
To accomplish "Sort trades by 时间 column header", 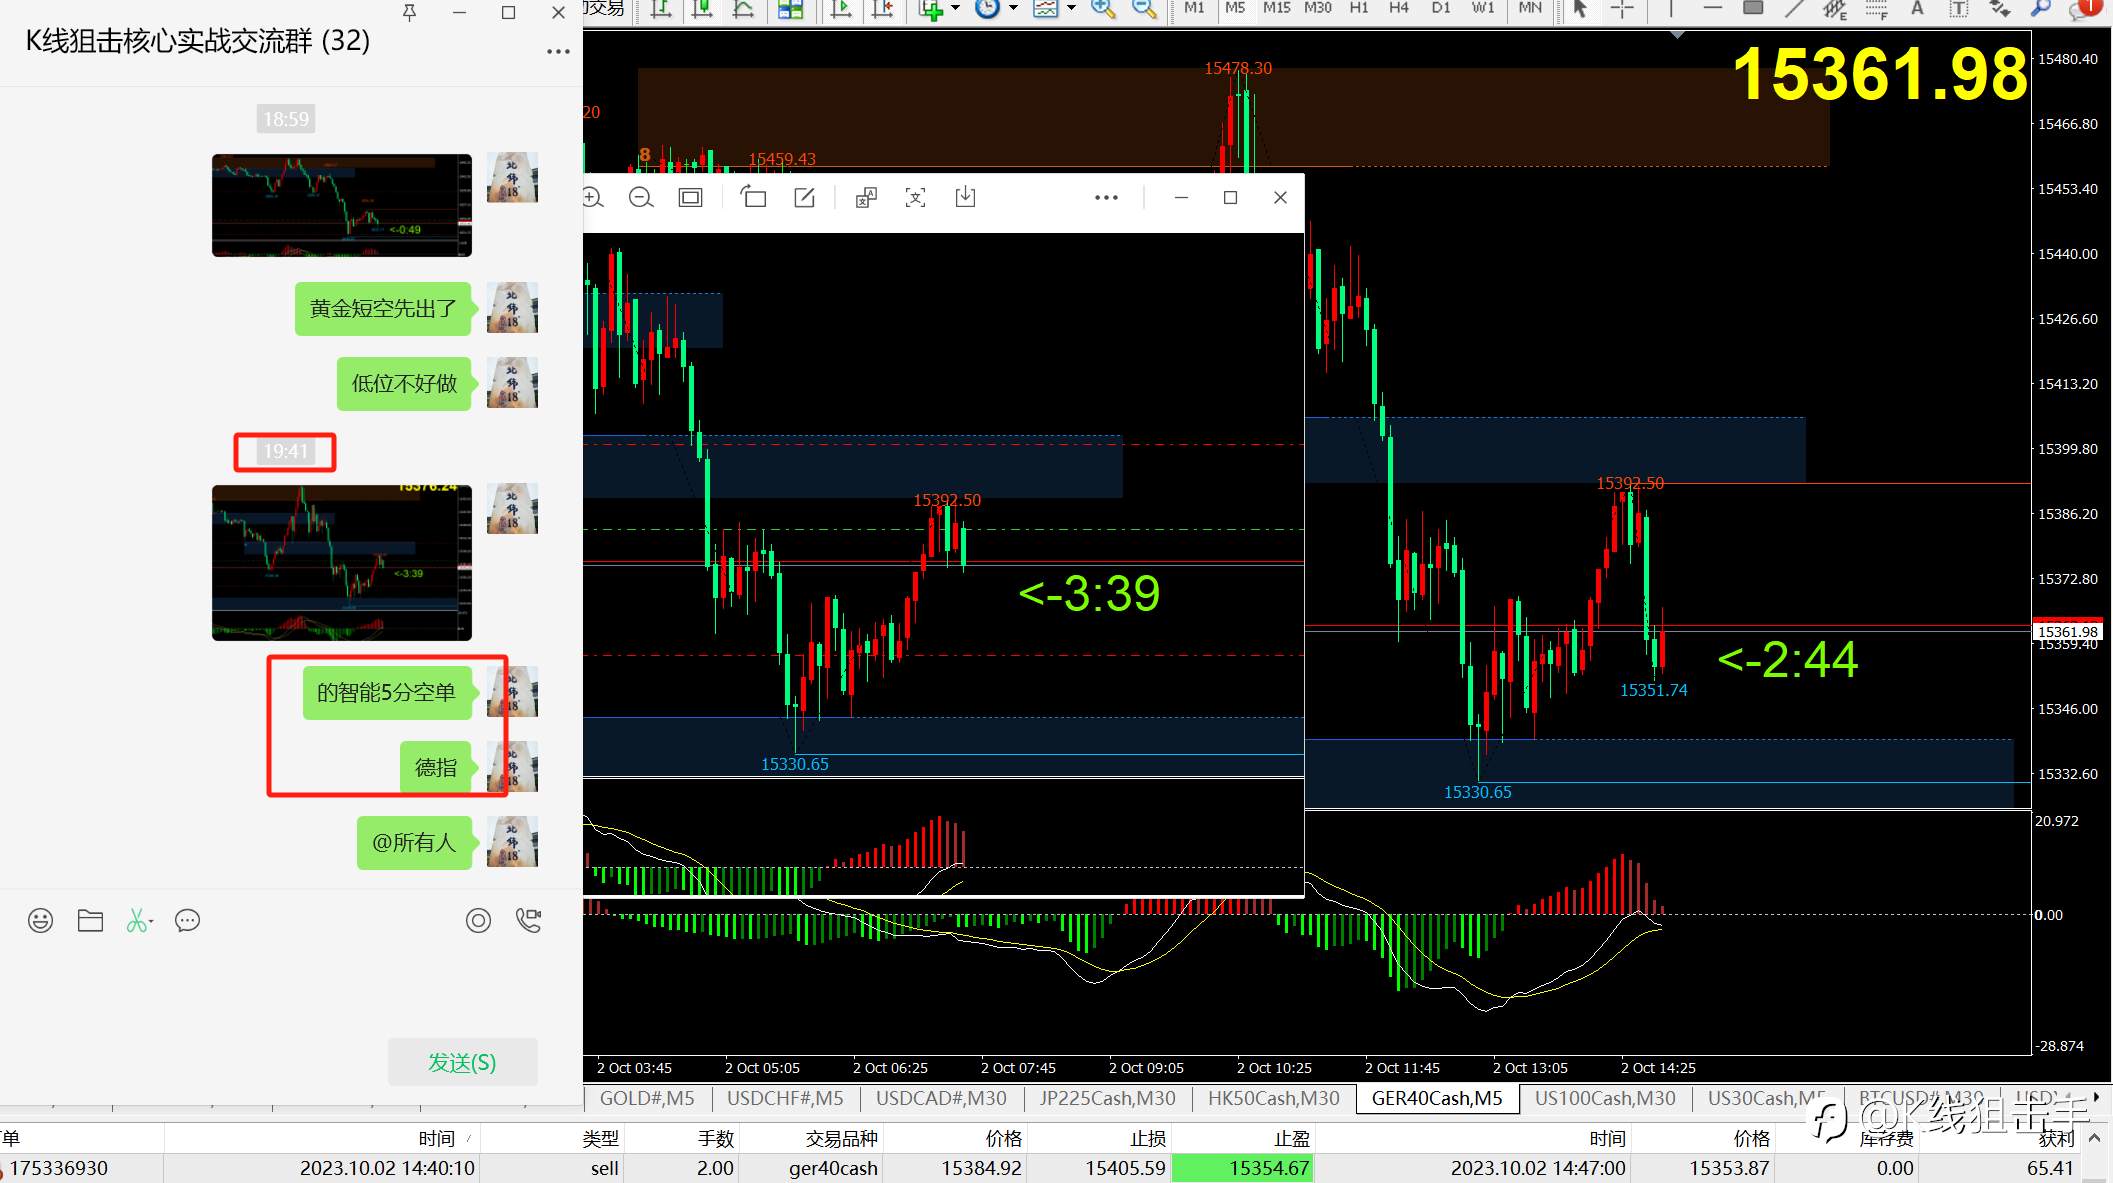I will [436, 1138].
